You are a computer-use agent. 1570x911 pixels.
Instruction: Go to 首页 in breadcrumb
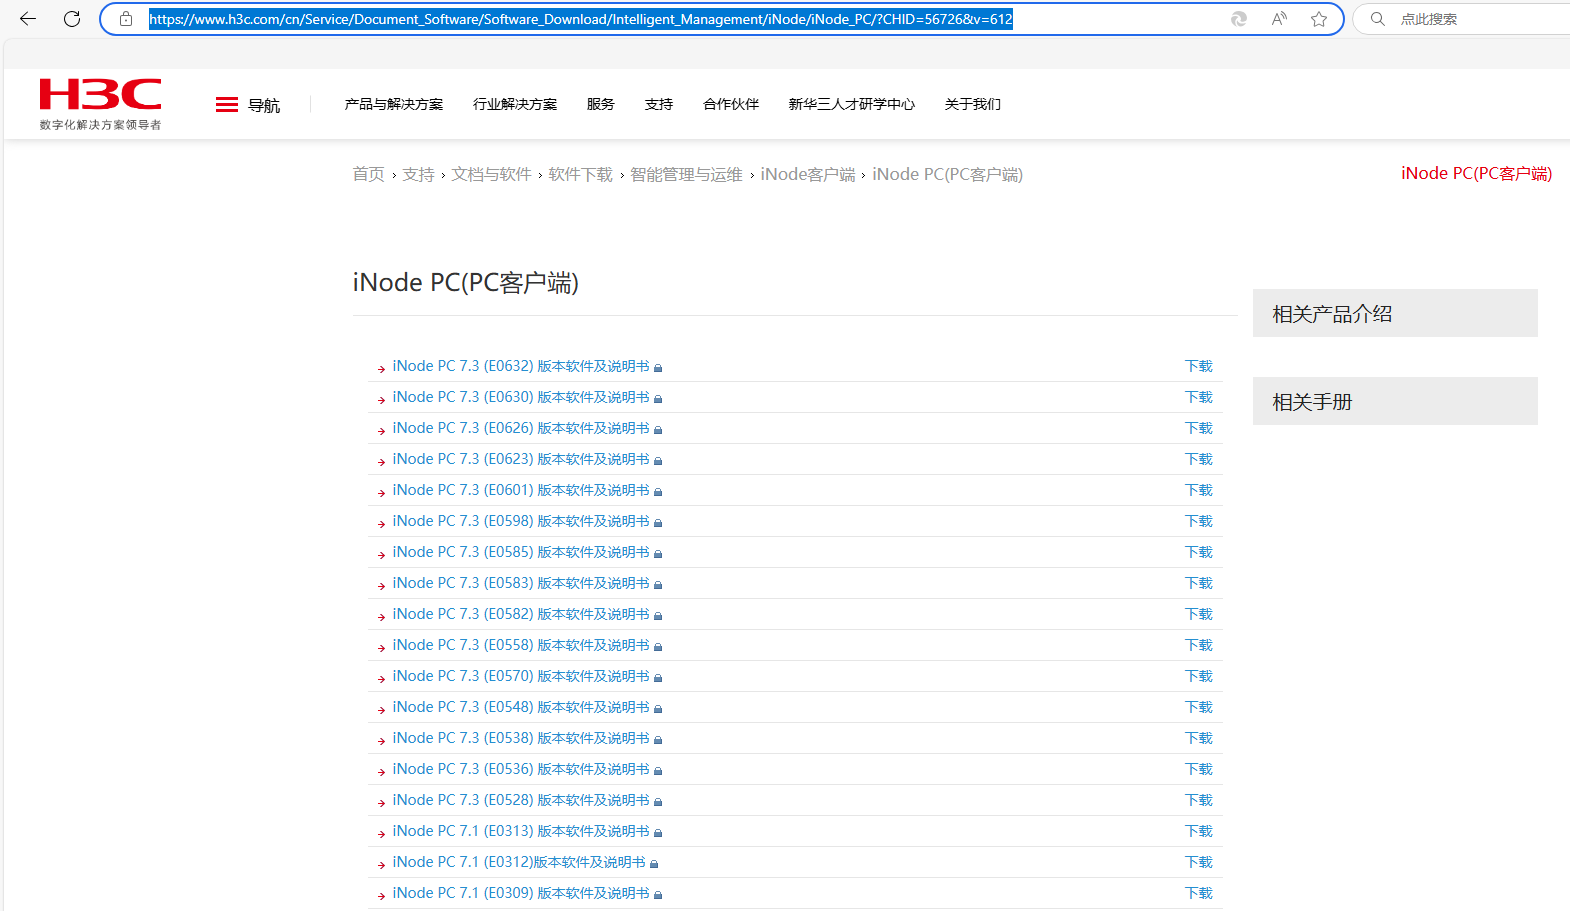[x=368, y=174]
